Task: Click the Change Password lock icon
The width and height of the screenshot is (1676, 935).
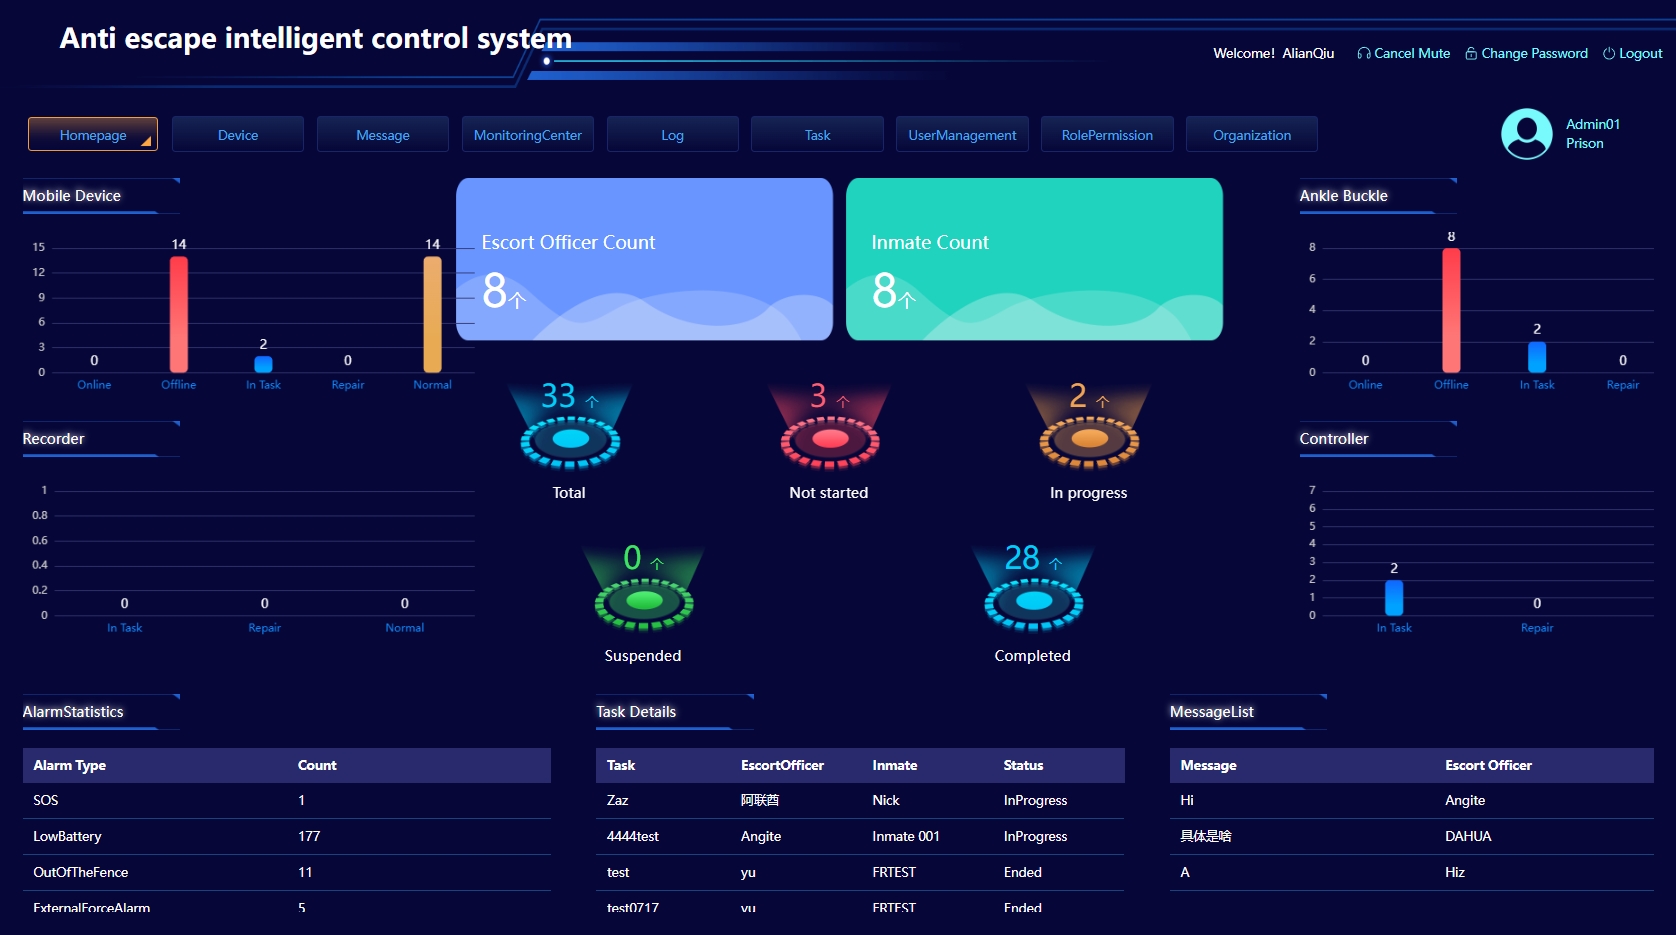Action: 1471,54
